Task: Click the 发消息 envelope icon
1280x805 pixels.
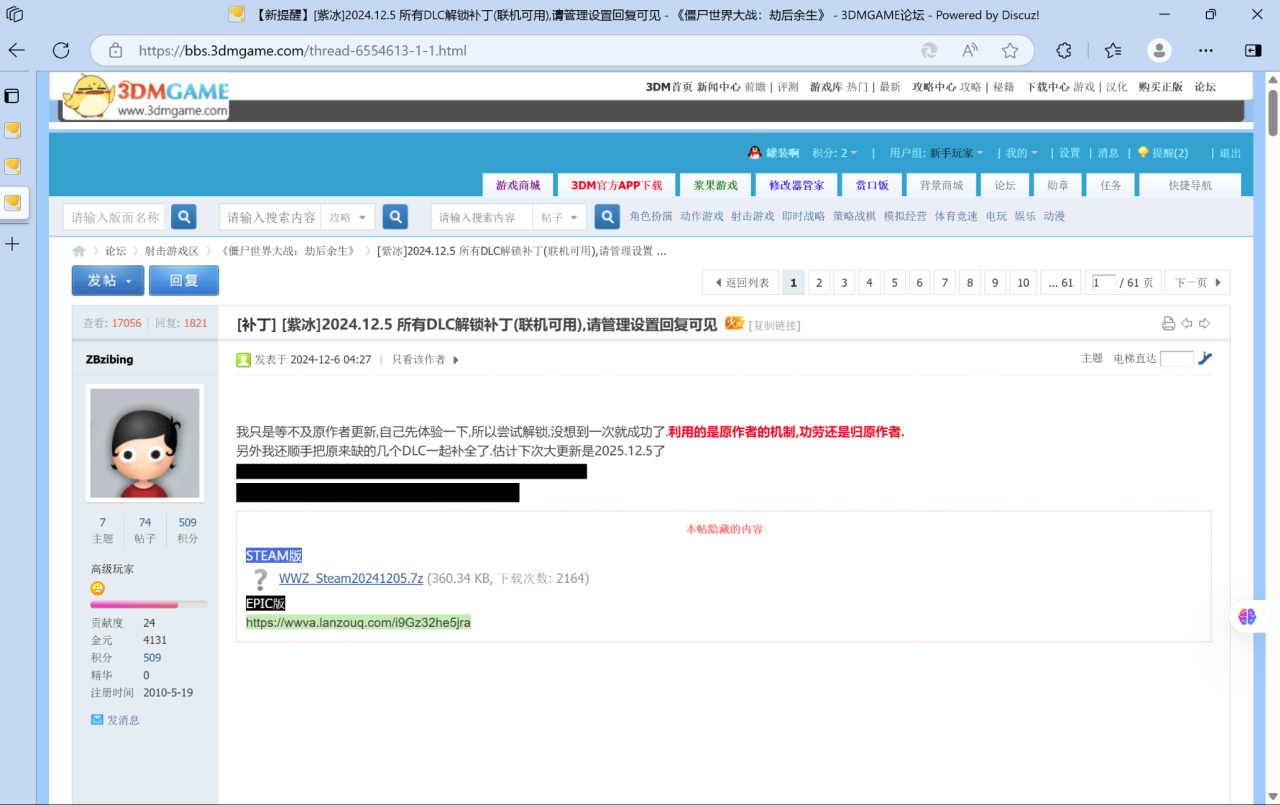Action: pos(97,719)
